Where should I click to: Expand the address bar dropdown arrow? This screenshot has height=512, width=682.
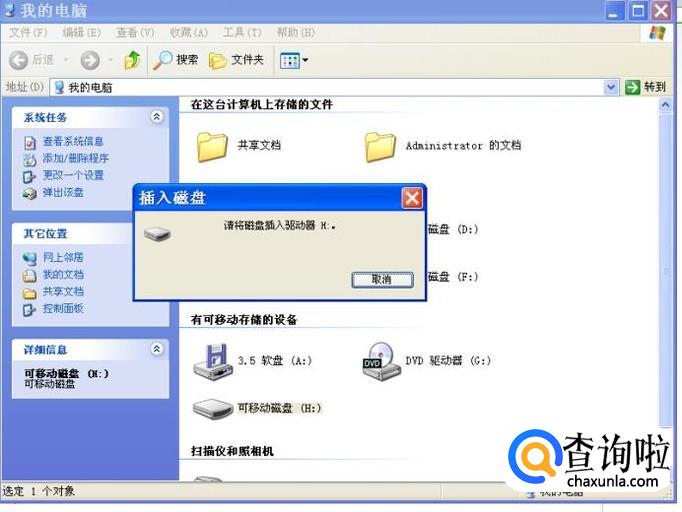(x=611, y=87)
